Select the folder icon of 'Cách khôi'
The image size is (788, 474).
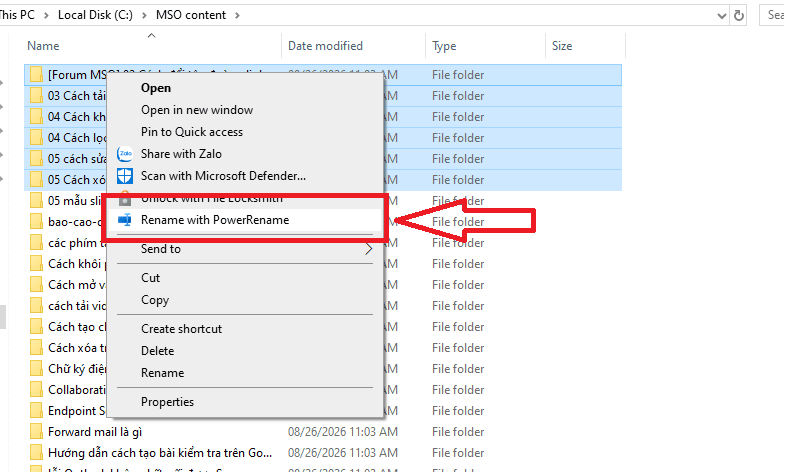[x=36, y=264]
